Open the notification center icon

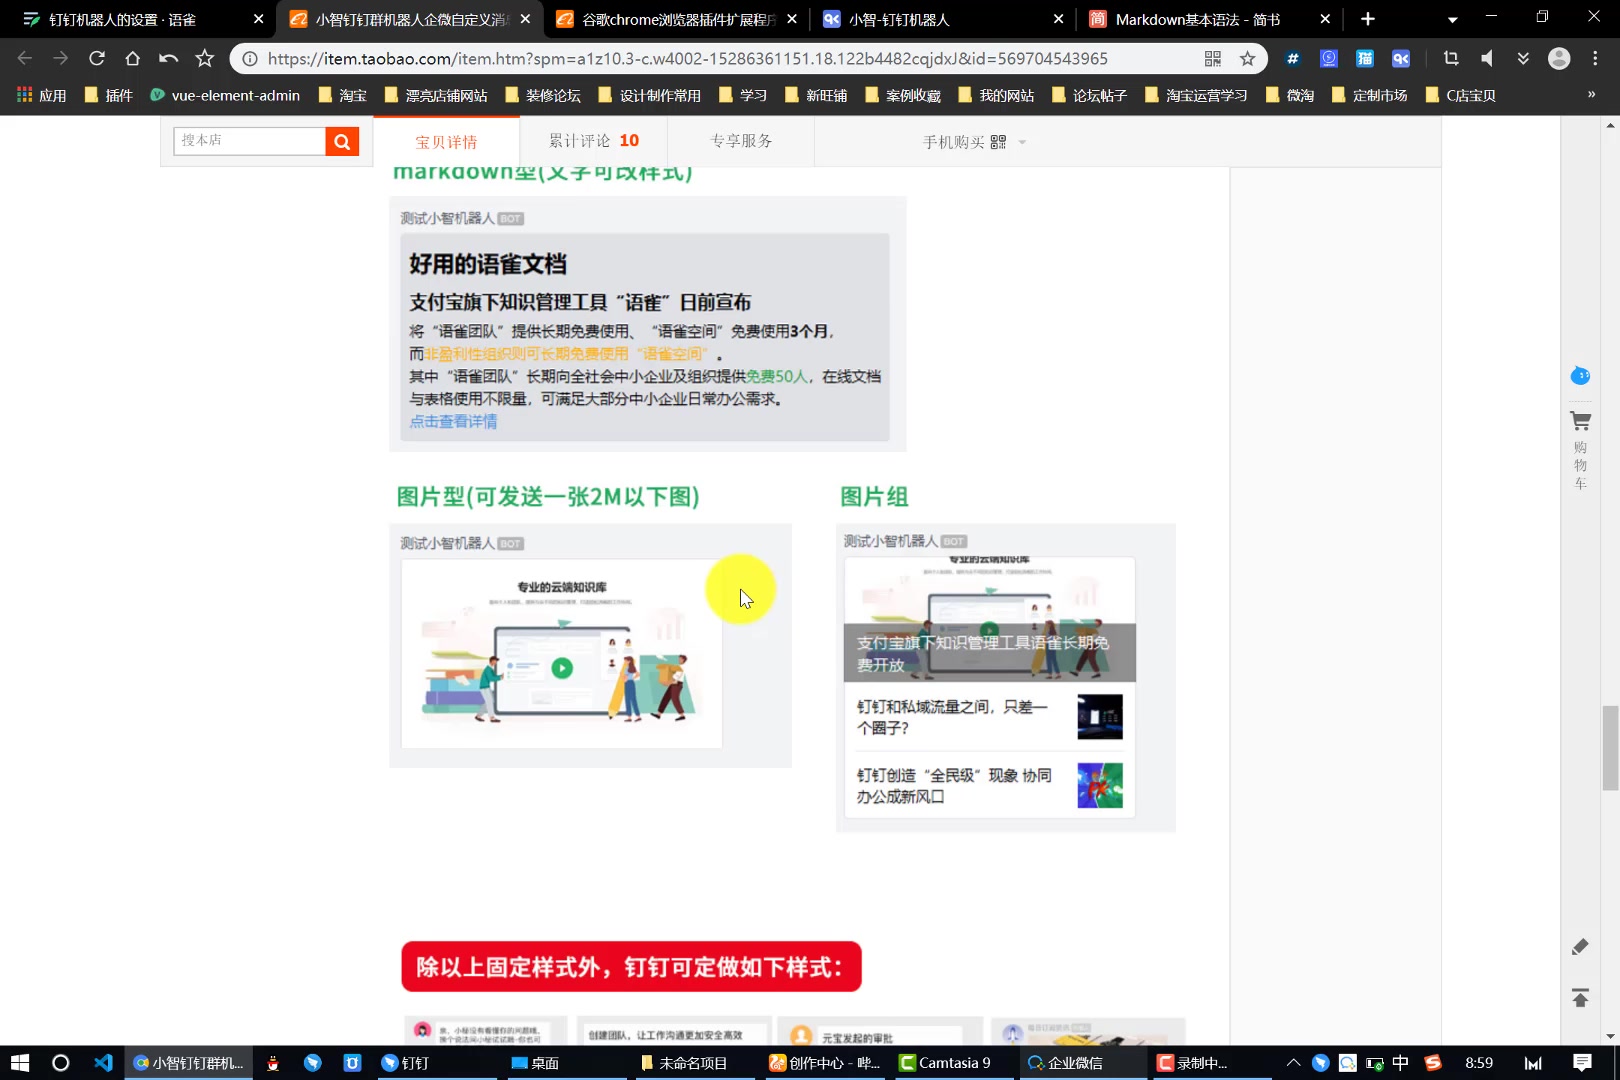(x=1582, y=1063)
